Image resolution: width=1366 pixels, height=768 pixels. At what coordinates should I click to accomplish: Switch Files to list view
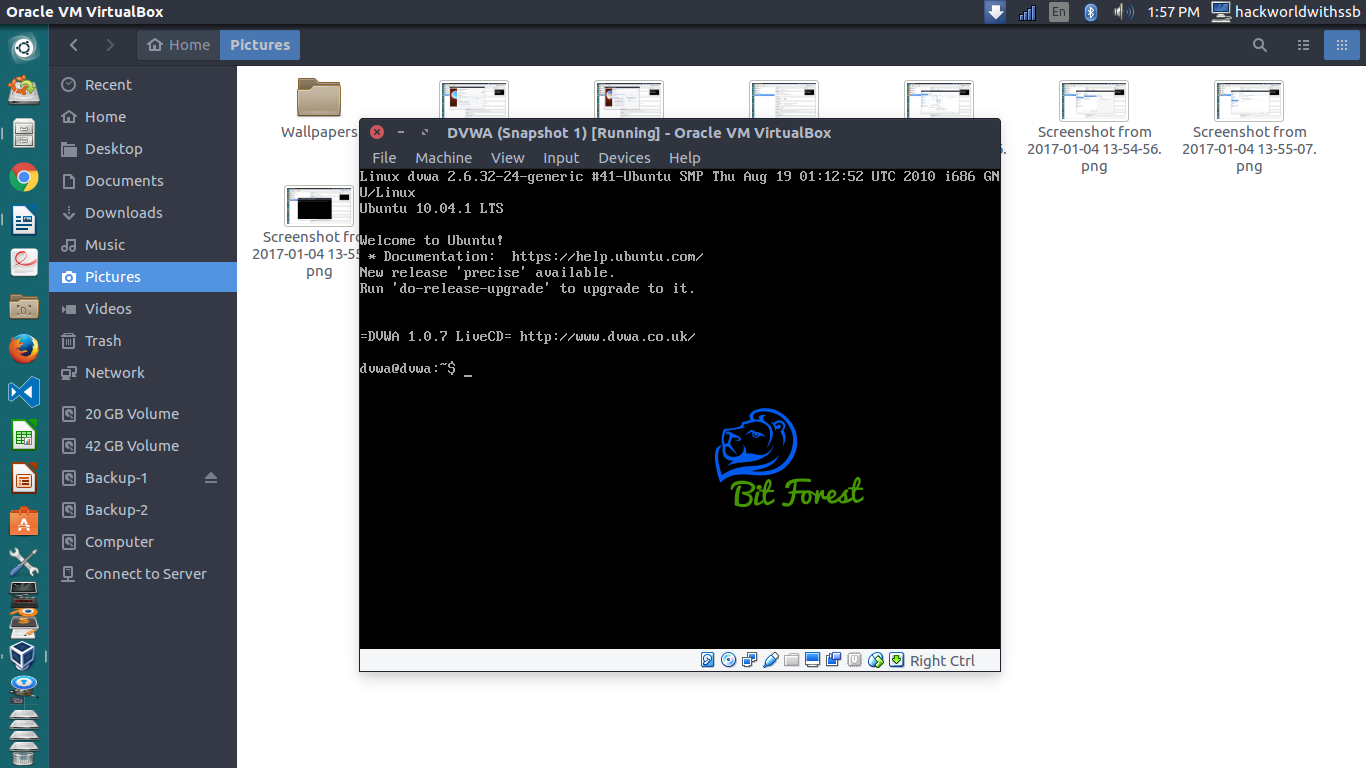point(1303,45)
